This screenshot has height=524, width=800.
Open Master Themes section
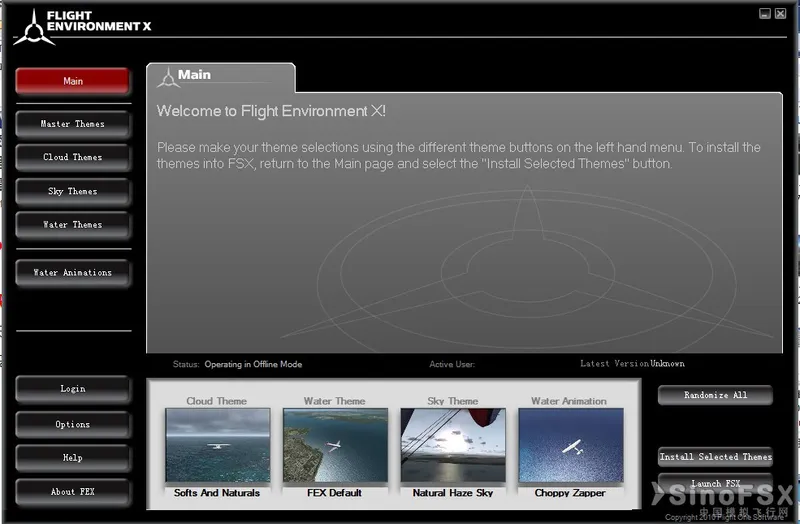(x=73, y=124)
